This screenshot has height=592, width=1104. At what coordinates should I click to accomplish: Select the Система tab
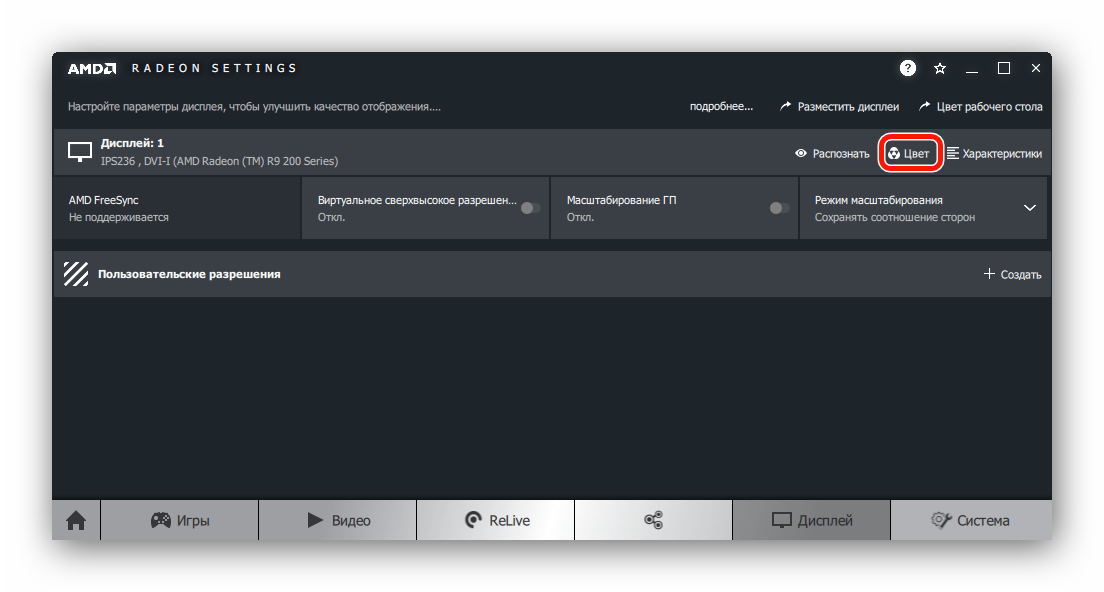(970, 520)
